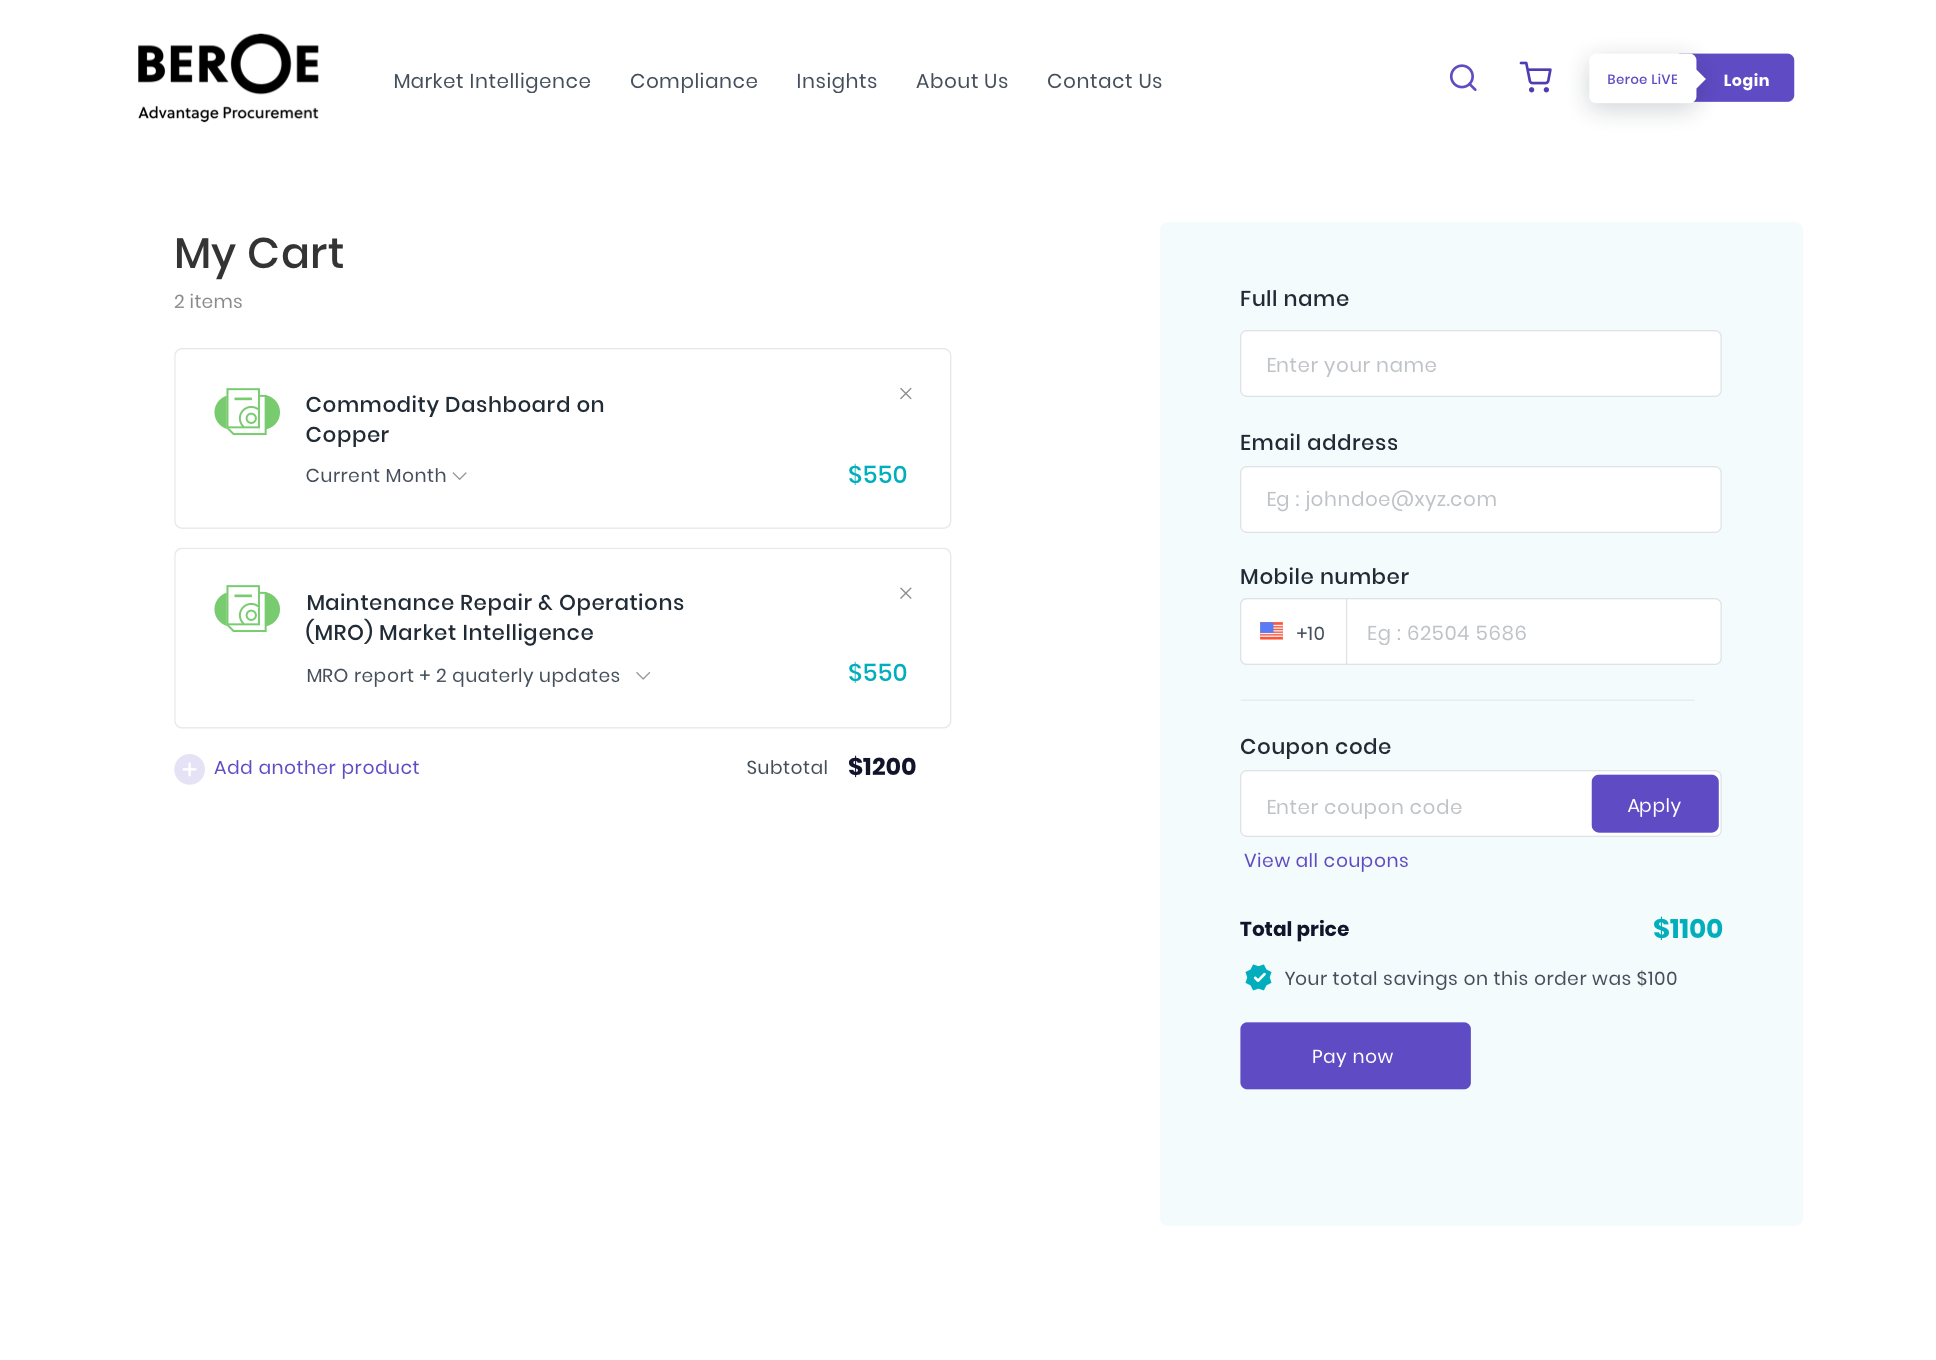This screenshot has height=1360, width=1936.
Task: Click the Pay now button
Action: tap(1354, 1056)
